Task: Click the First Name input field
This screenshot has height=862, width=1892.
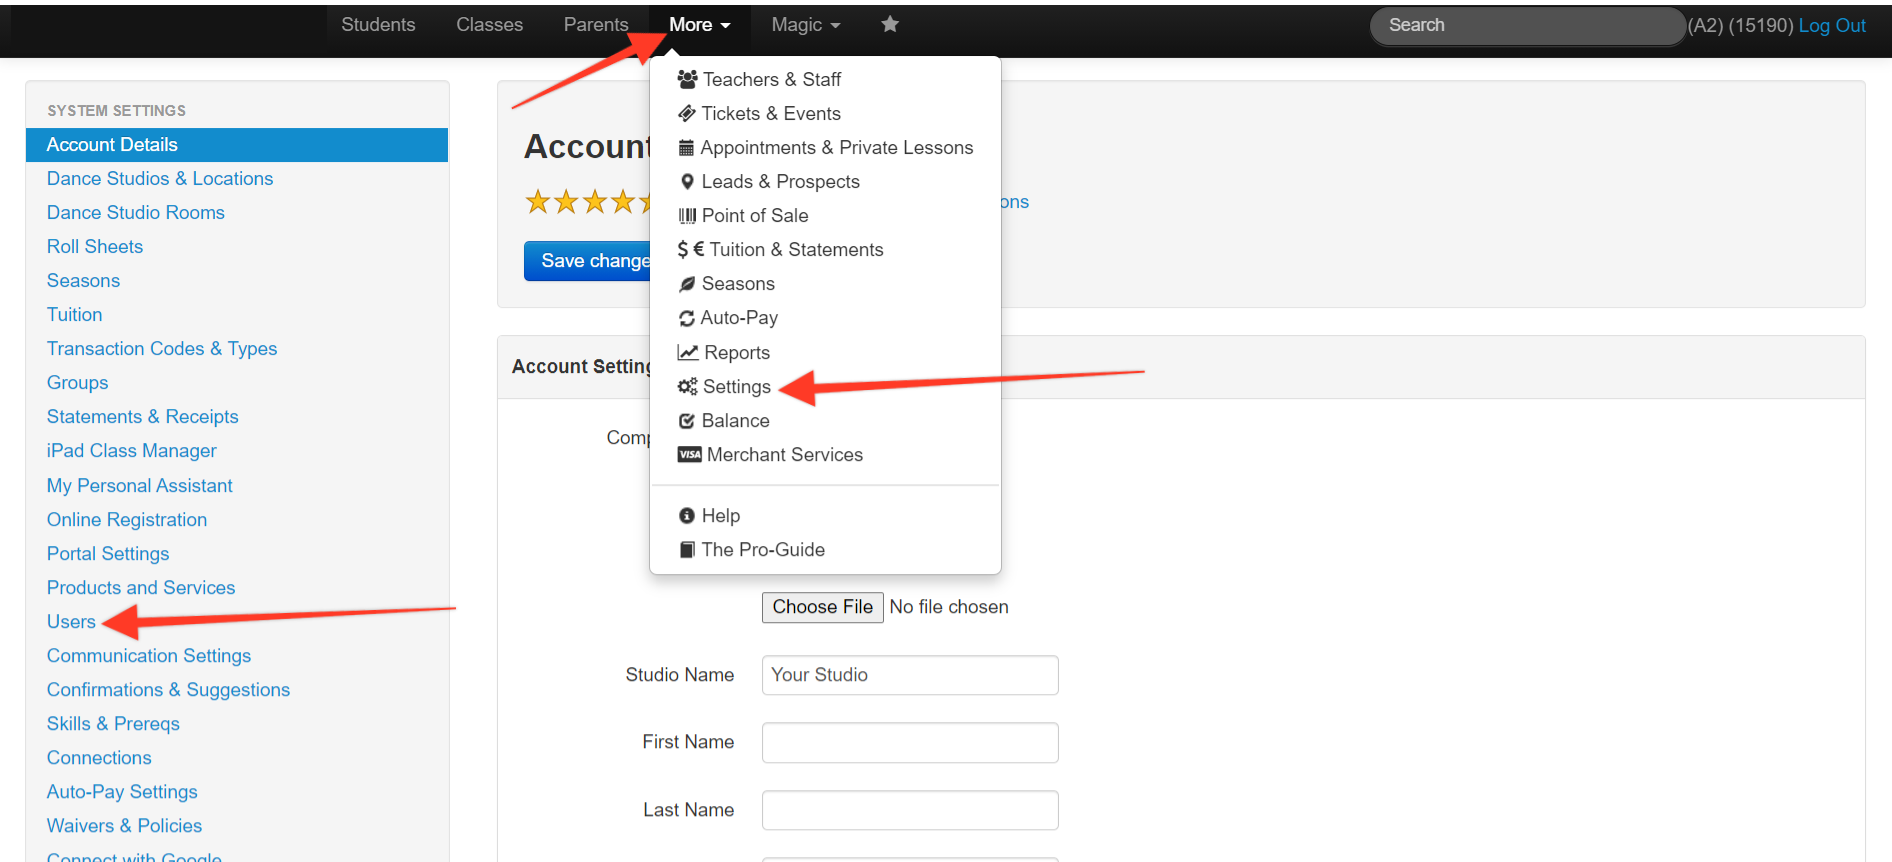Action: [x=910, y=743]
